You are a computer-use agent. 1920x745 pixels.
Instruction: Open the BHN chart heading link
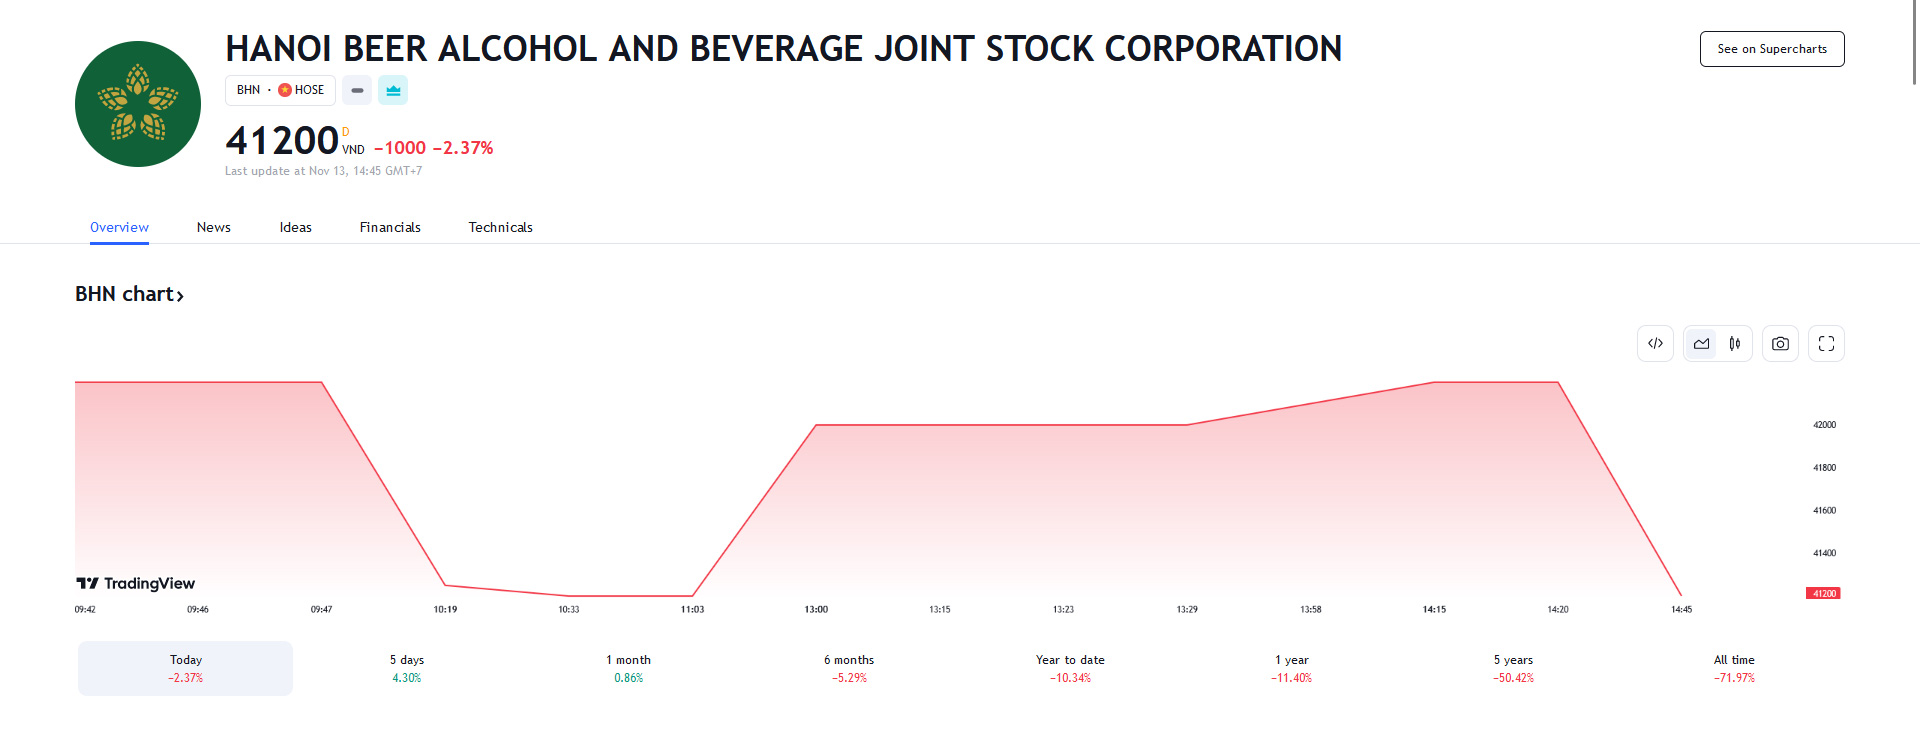click(129, 294)
